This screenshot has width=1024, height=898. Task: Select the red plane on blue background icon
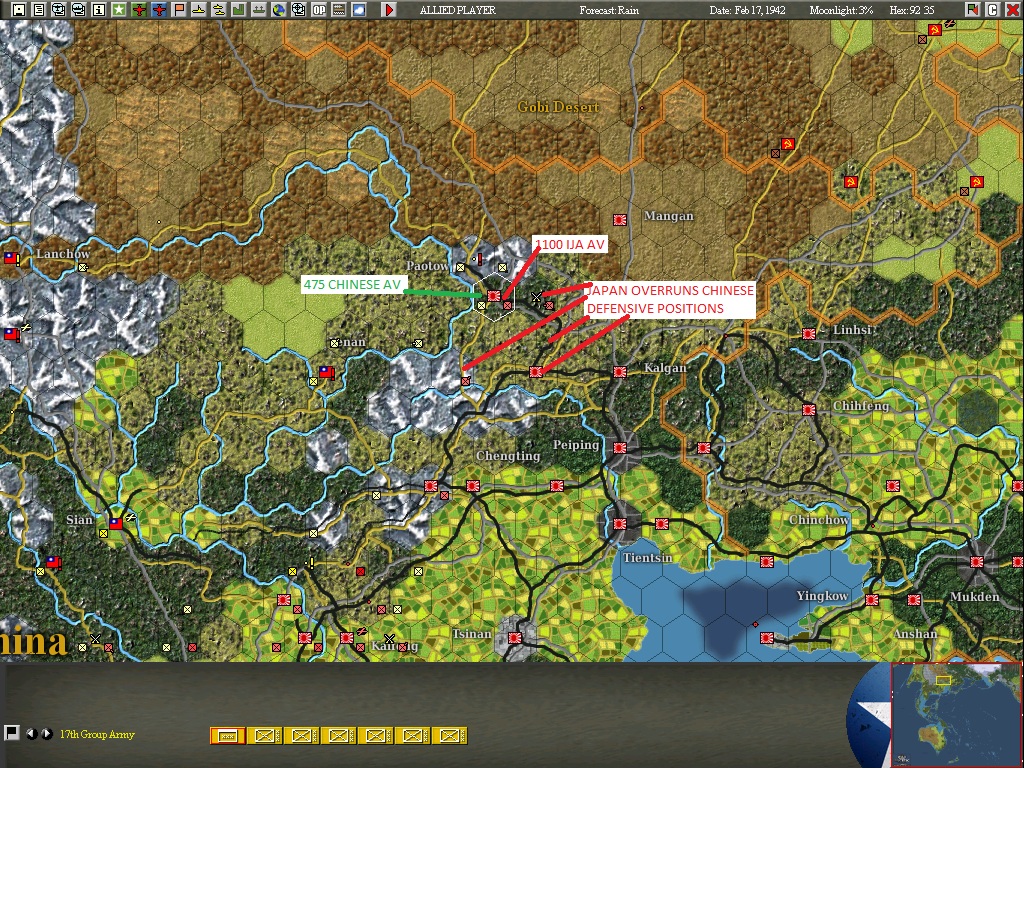click(x=159, y=10)
